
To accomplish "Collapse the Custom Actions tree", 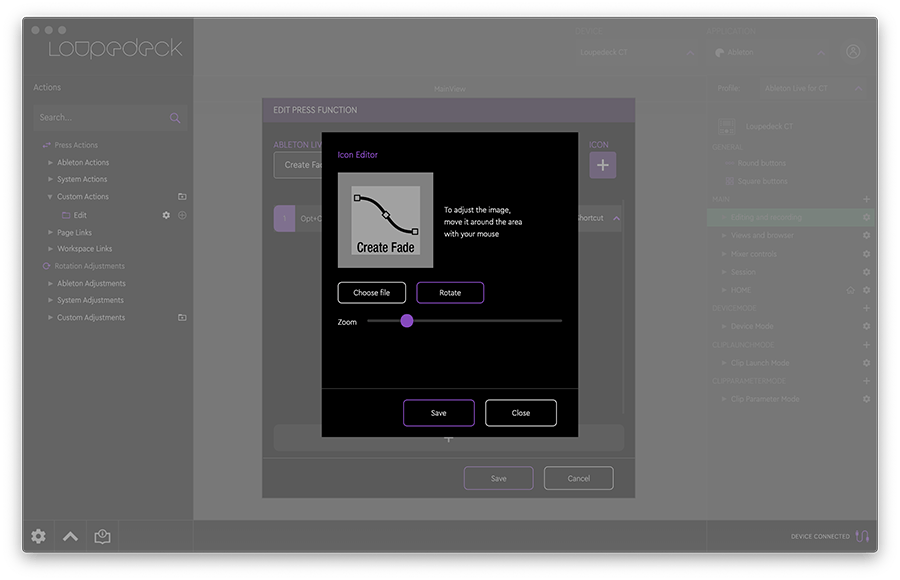I will coord(50,196).
